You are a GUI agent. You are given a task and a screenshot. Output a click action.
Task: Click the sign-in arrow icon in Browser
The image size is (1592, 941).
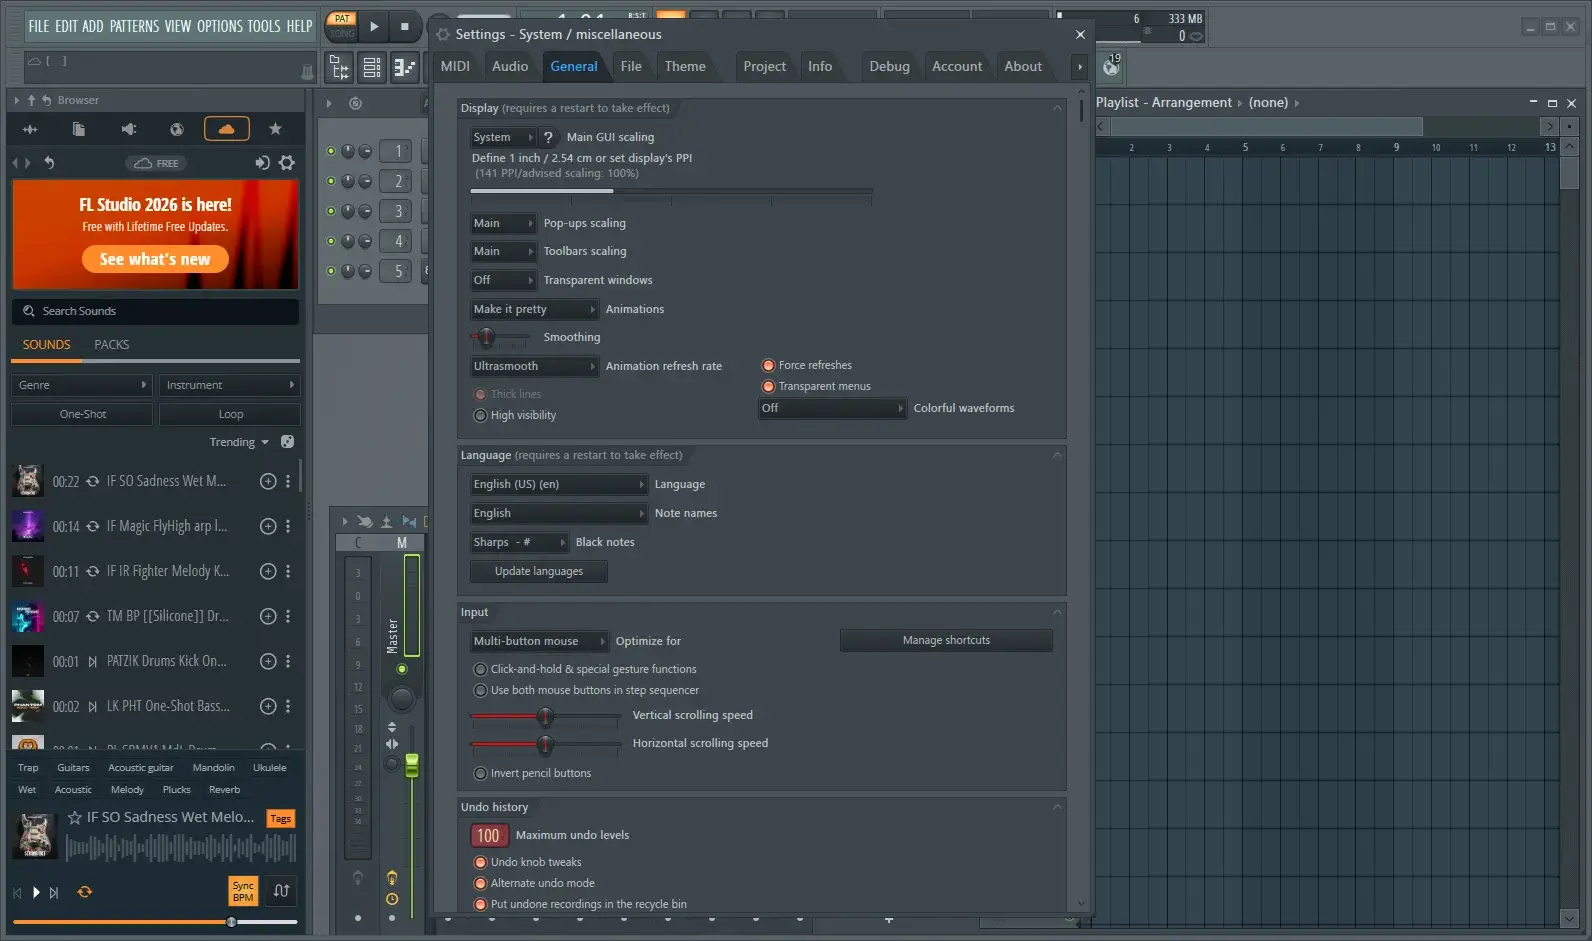point(262,162)
